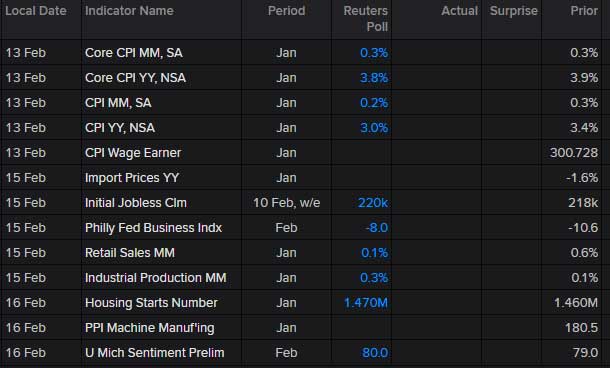Click the 15 Feb date for Import Prices YY
The width and height of the screenshot is (610, 368).
click(x=26, y=178)
